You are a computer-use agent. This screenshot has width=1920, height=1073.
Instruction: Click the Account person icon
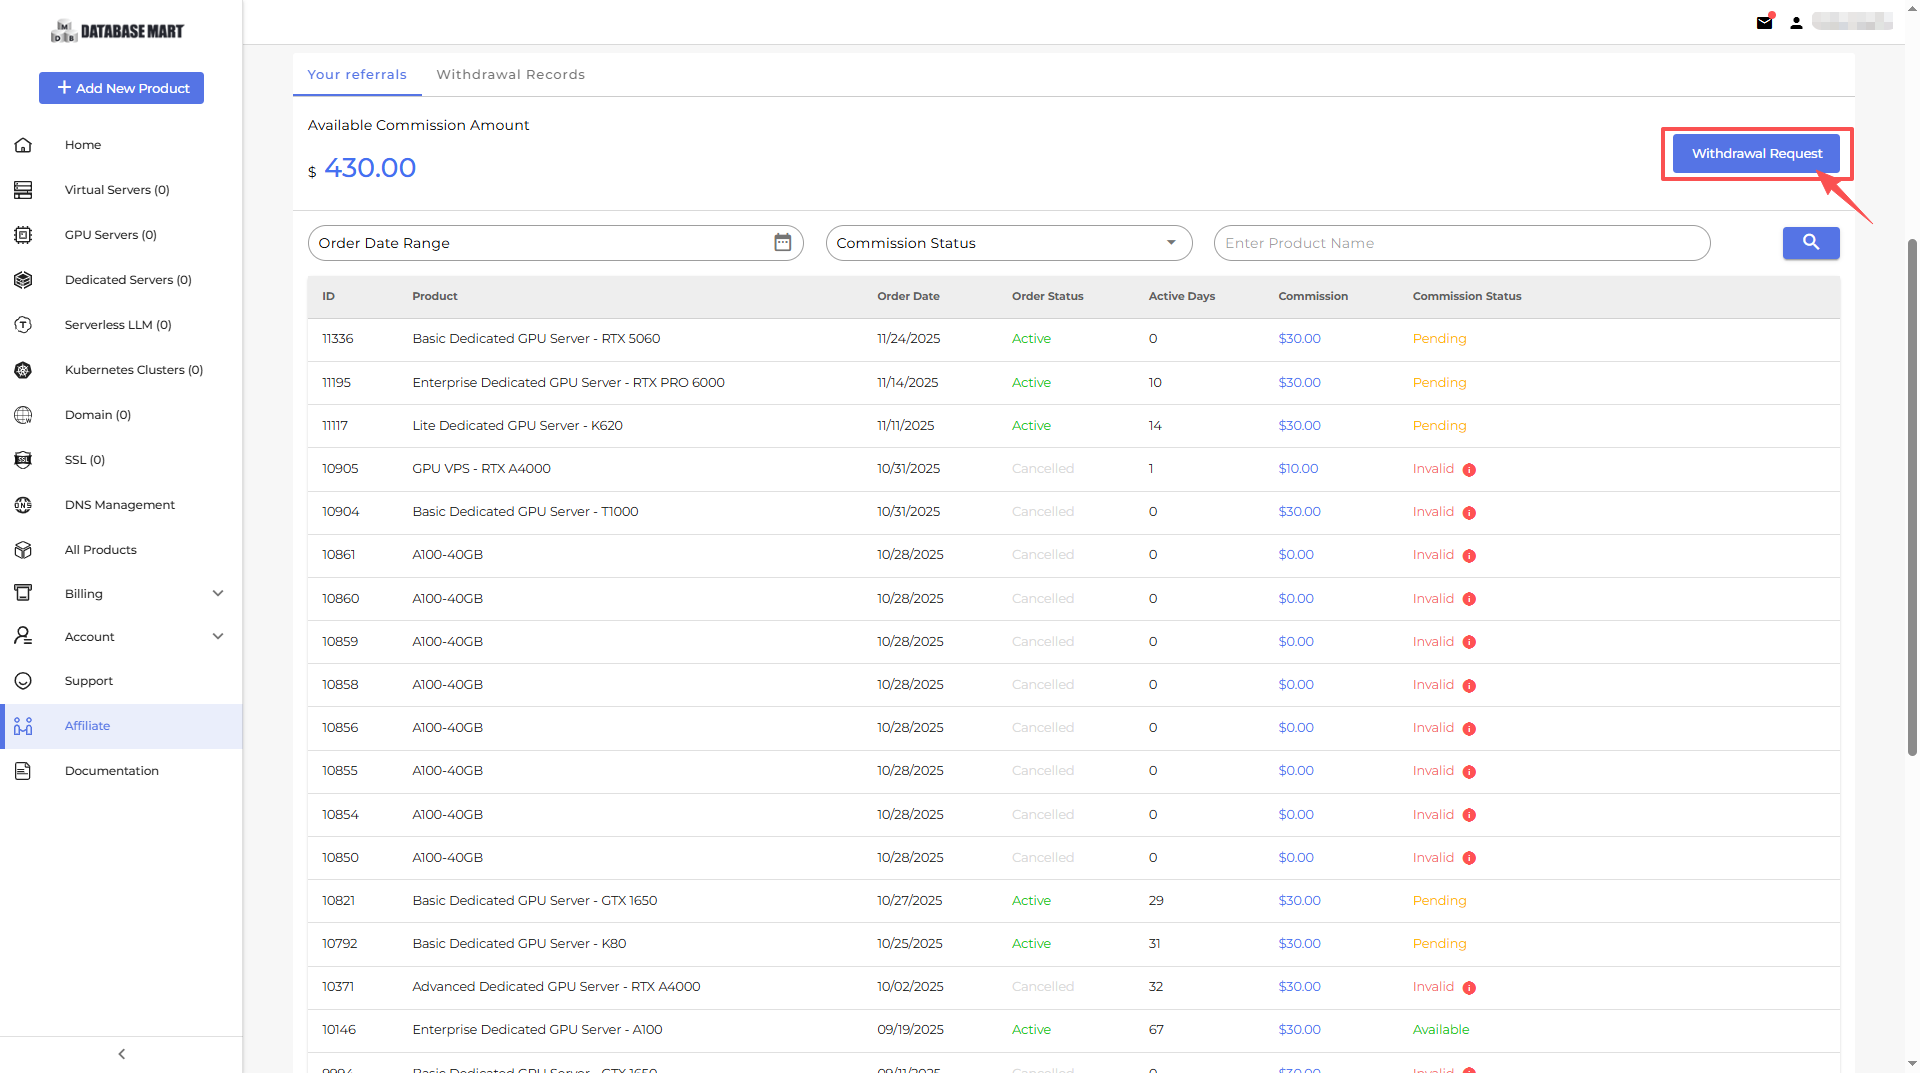(x=23, y=636)
